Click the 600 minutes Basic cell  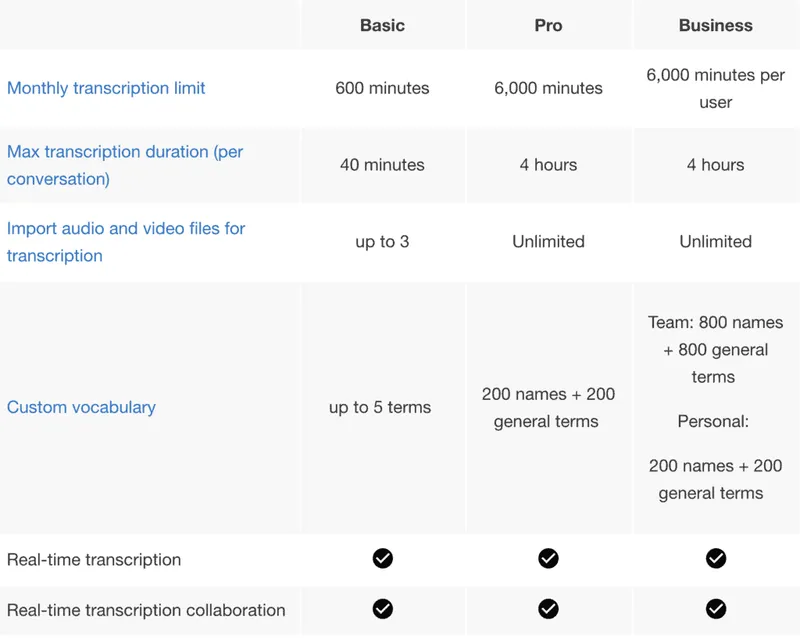[x=382, y=88]
